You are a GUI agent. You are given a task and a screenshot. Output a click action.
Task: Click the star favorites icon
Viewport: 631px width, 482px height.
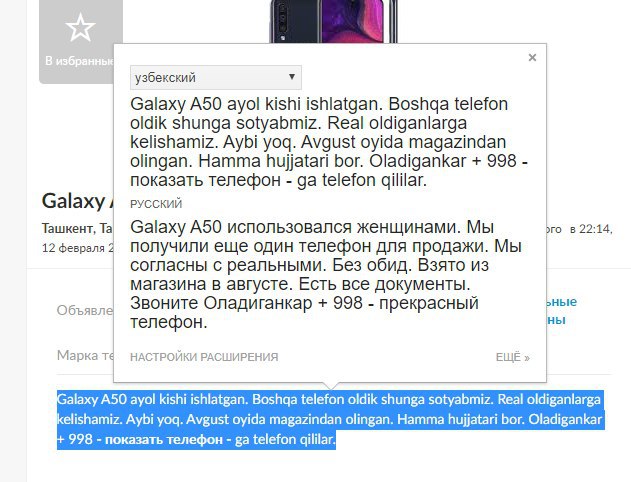click(x=80, y=27)
